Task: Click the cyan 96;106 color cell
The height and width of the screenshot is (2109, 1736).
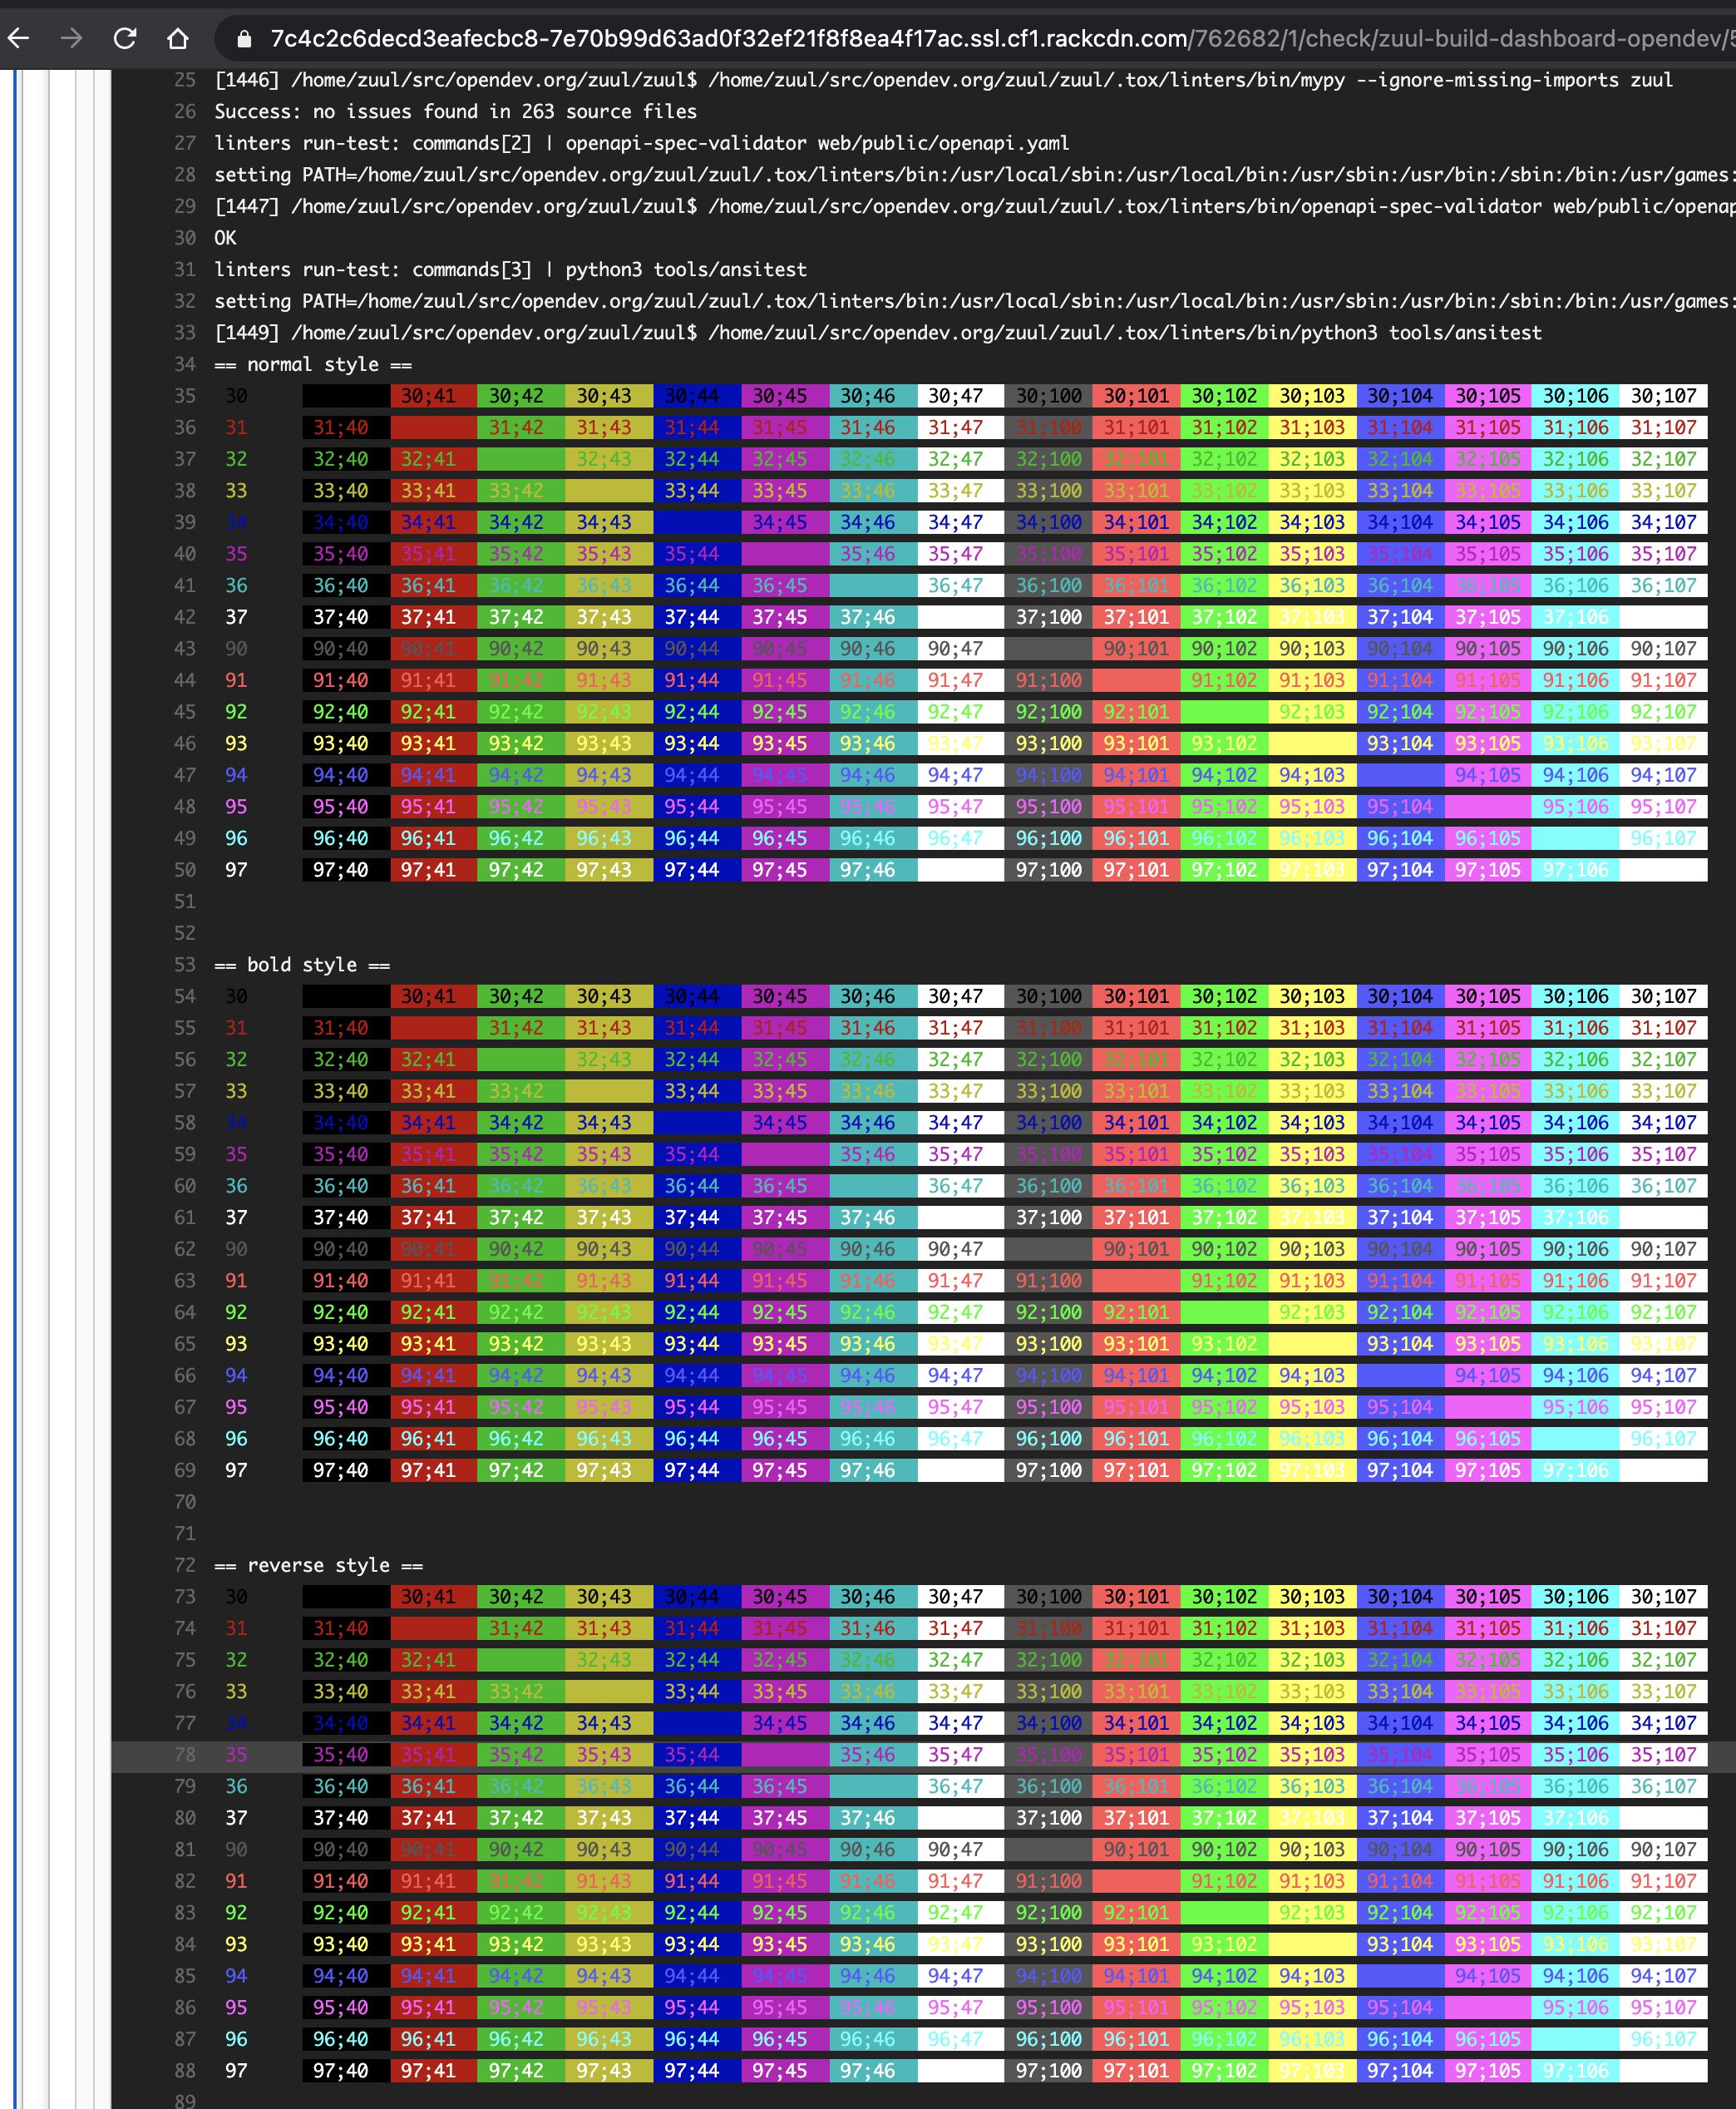Action: [1575, 838]
